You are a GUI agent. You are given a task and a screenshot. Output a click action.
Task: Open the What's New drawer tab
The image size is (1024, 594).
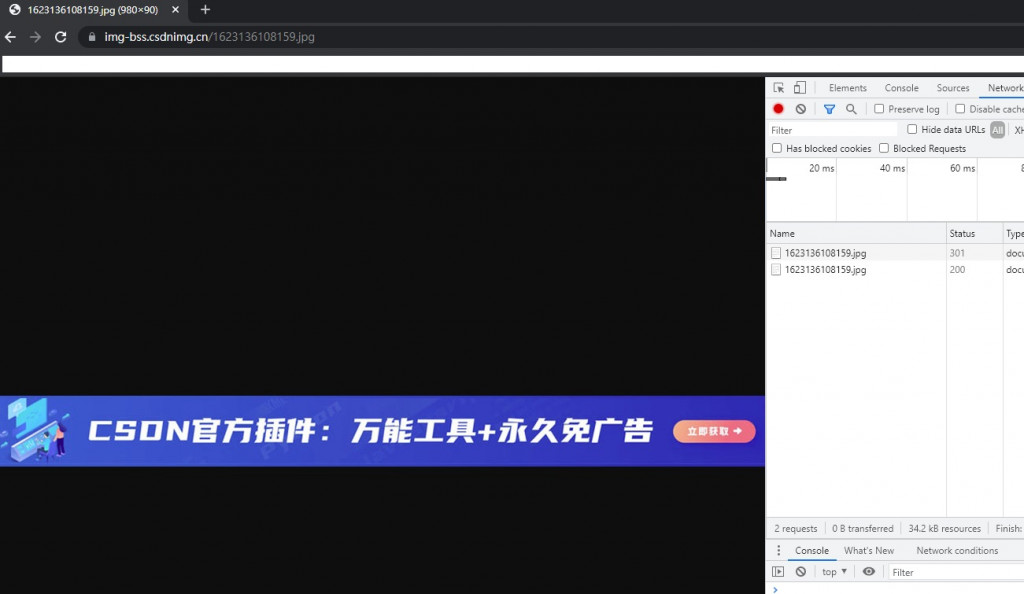(x=869, y=551)
